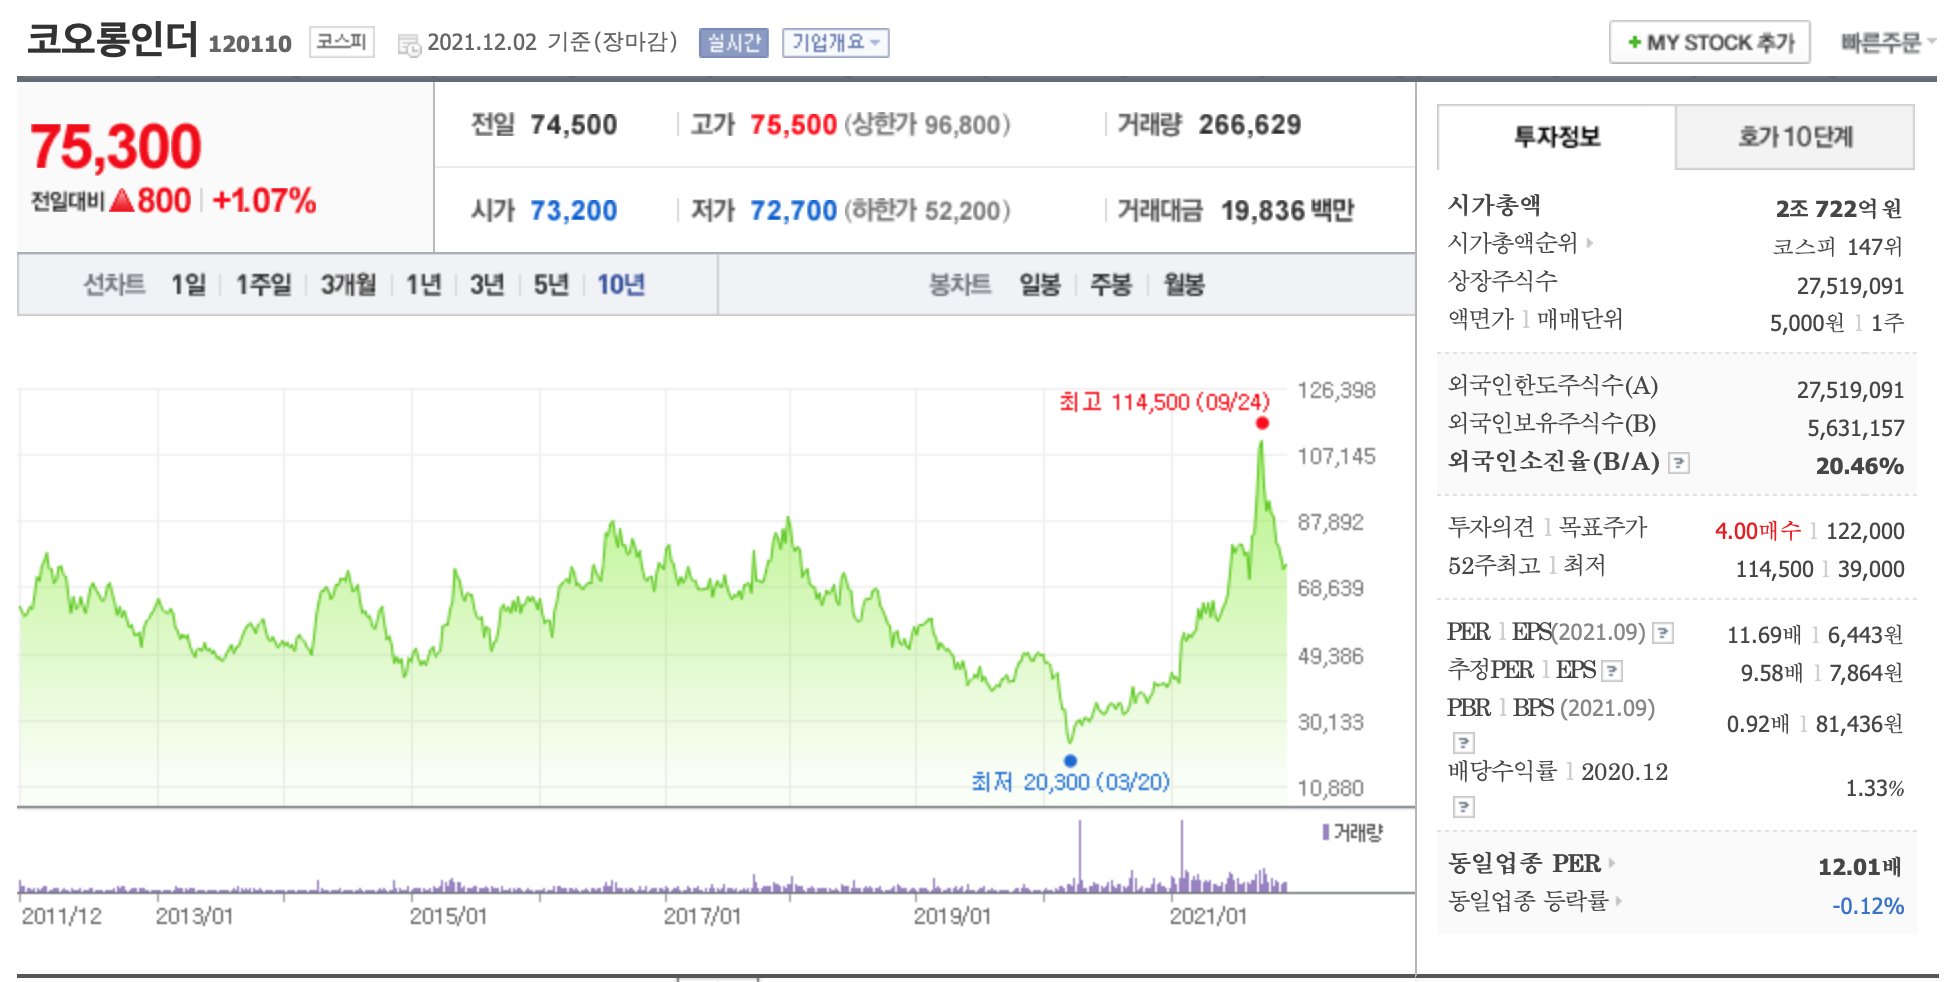The width and height of the screenshot is (1958, 982).
Task: Click the 동일업종 PER value 12.01배
Action: pos(1860,867)
